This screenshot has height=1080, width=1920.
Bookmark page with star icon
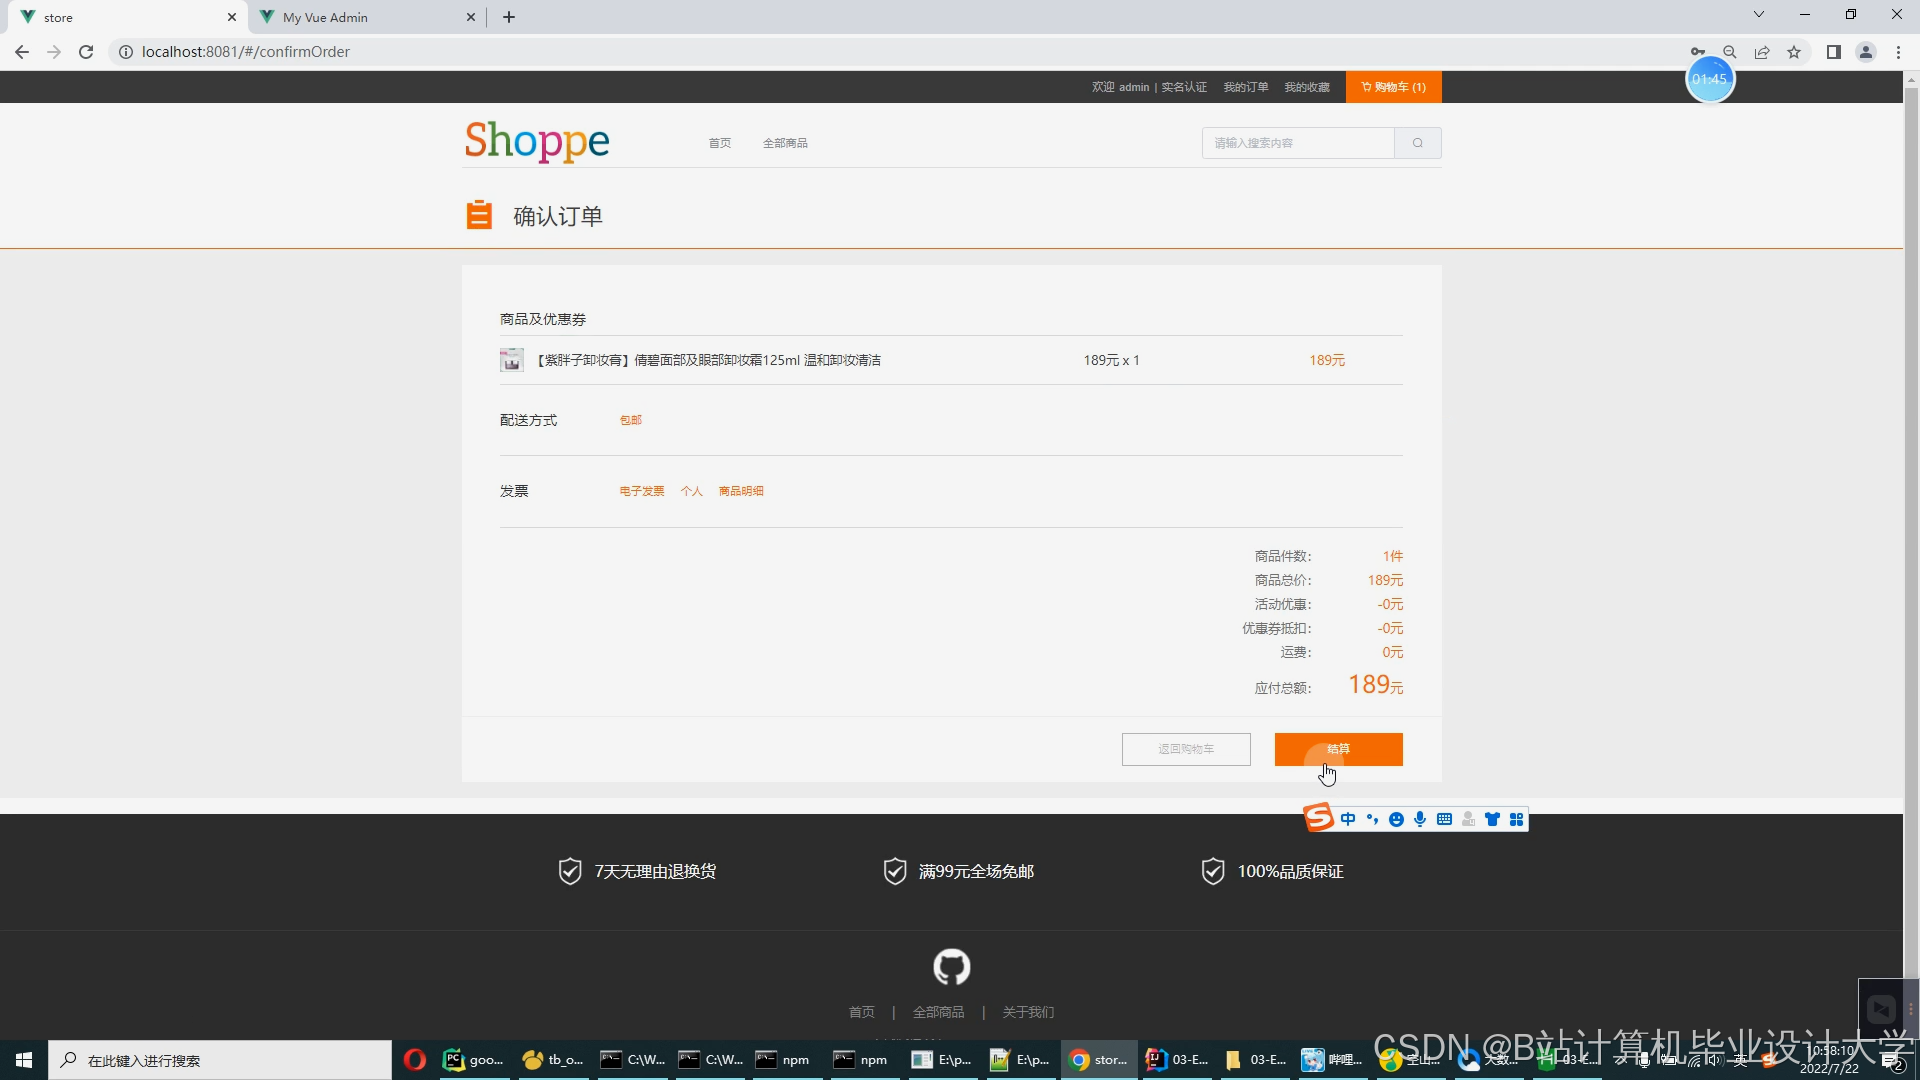click(1794, 52)
